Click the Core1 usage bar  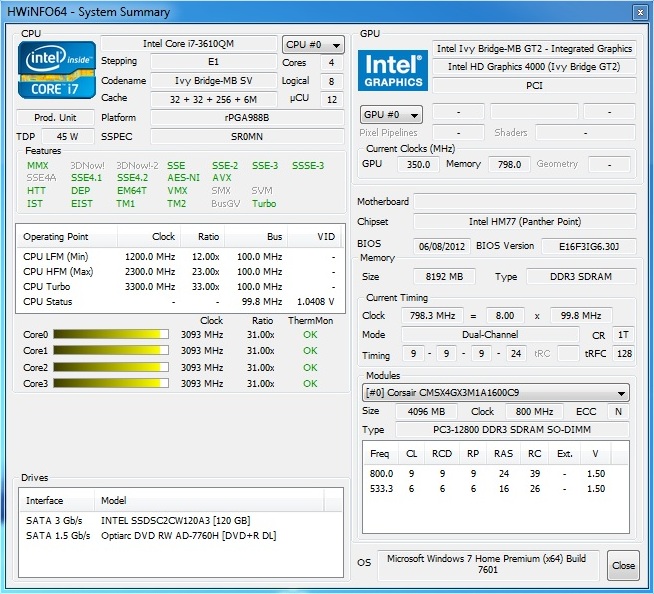point(111,350)
